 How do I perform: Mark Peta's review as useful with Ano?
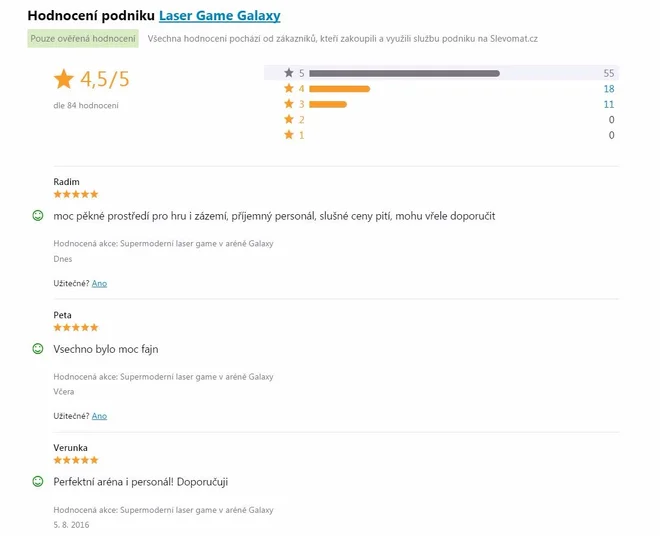pyautogui.click(x=99, y=416)
